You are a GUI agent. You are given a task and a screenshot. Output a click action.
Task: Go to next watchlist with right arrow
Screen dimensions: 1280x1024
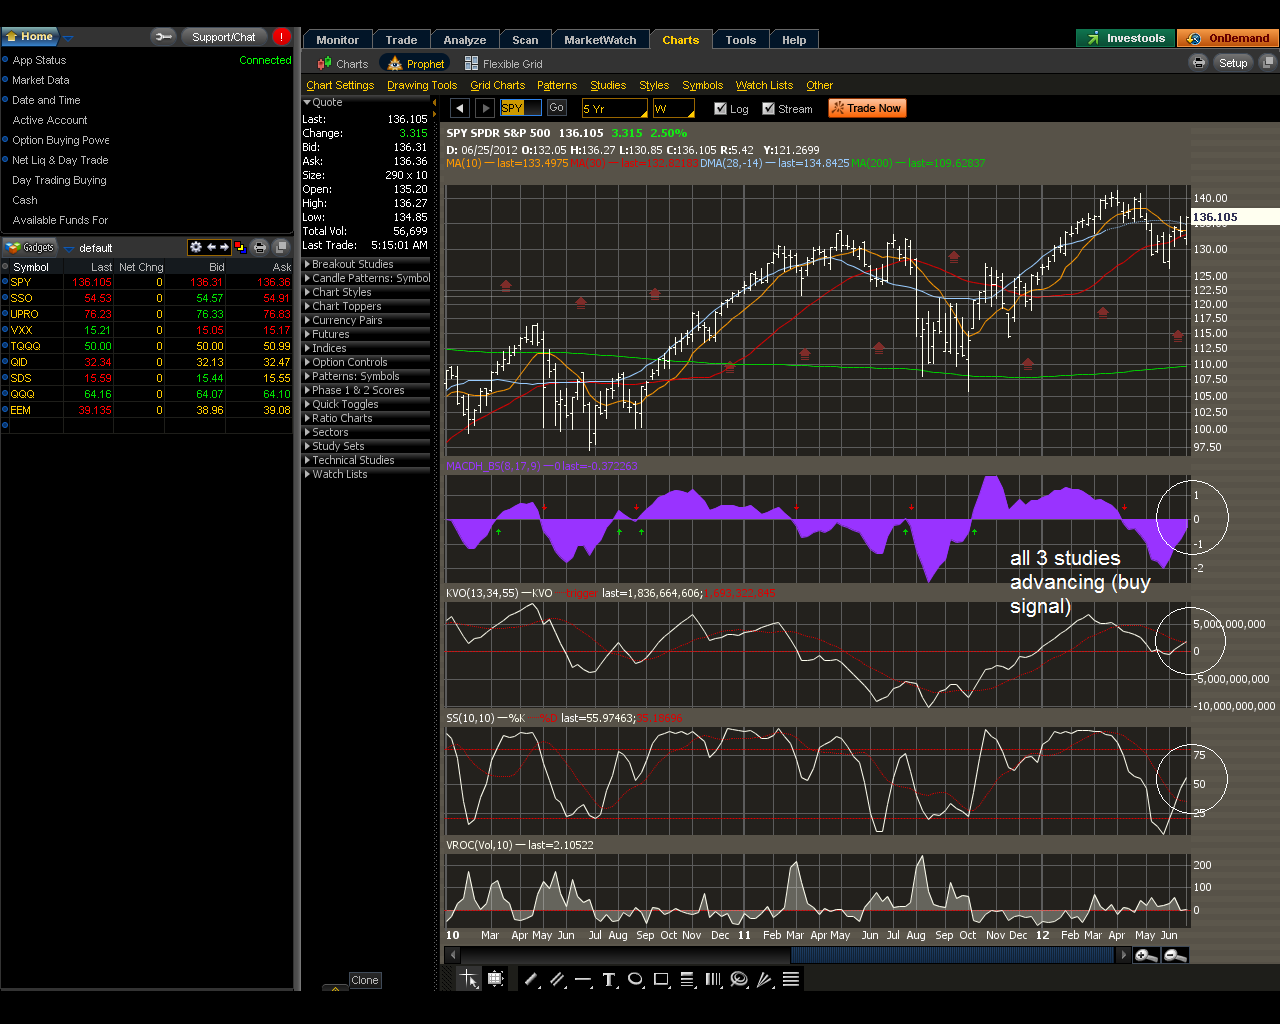click(225, 247)
